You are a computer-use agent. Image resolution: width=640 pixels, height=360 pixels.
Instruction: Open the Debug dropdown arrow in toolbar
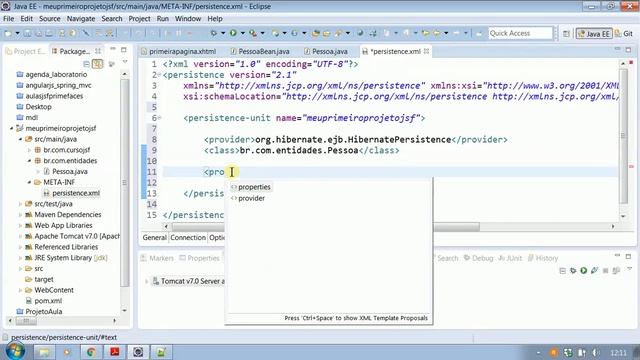coord(223,33)
